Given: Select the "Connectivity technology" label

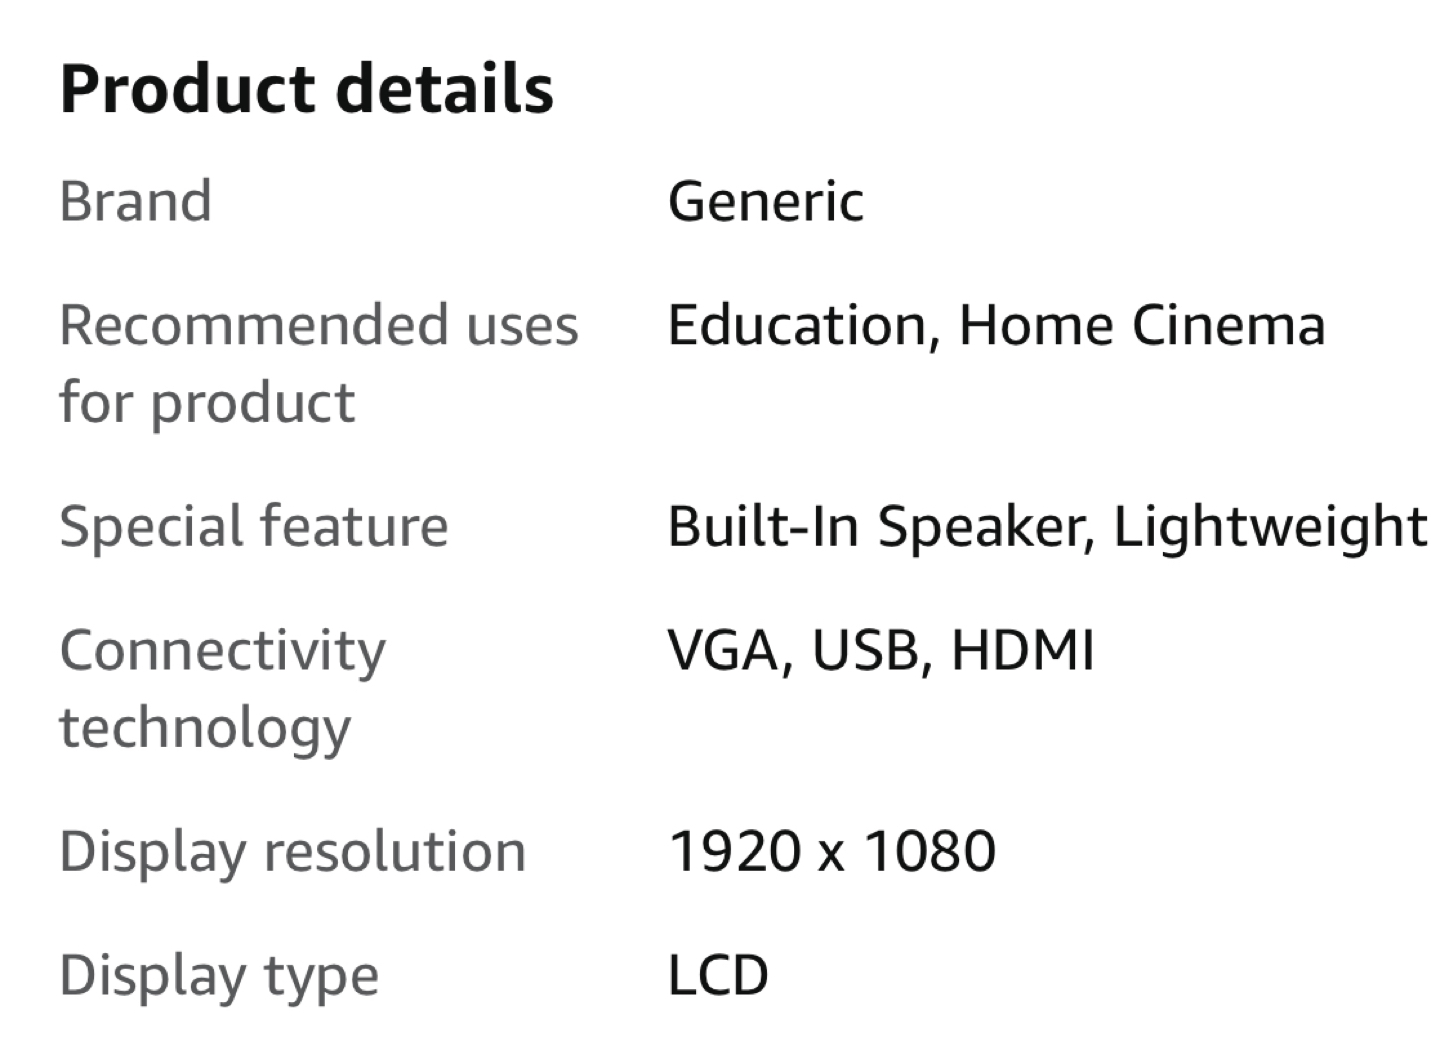Looking at the screenshot, I should coord(222,688).
